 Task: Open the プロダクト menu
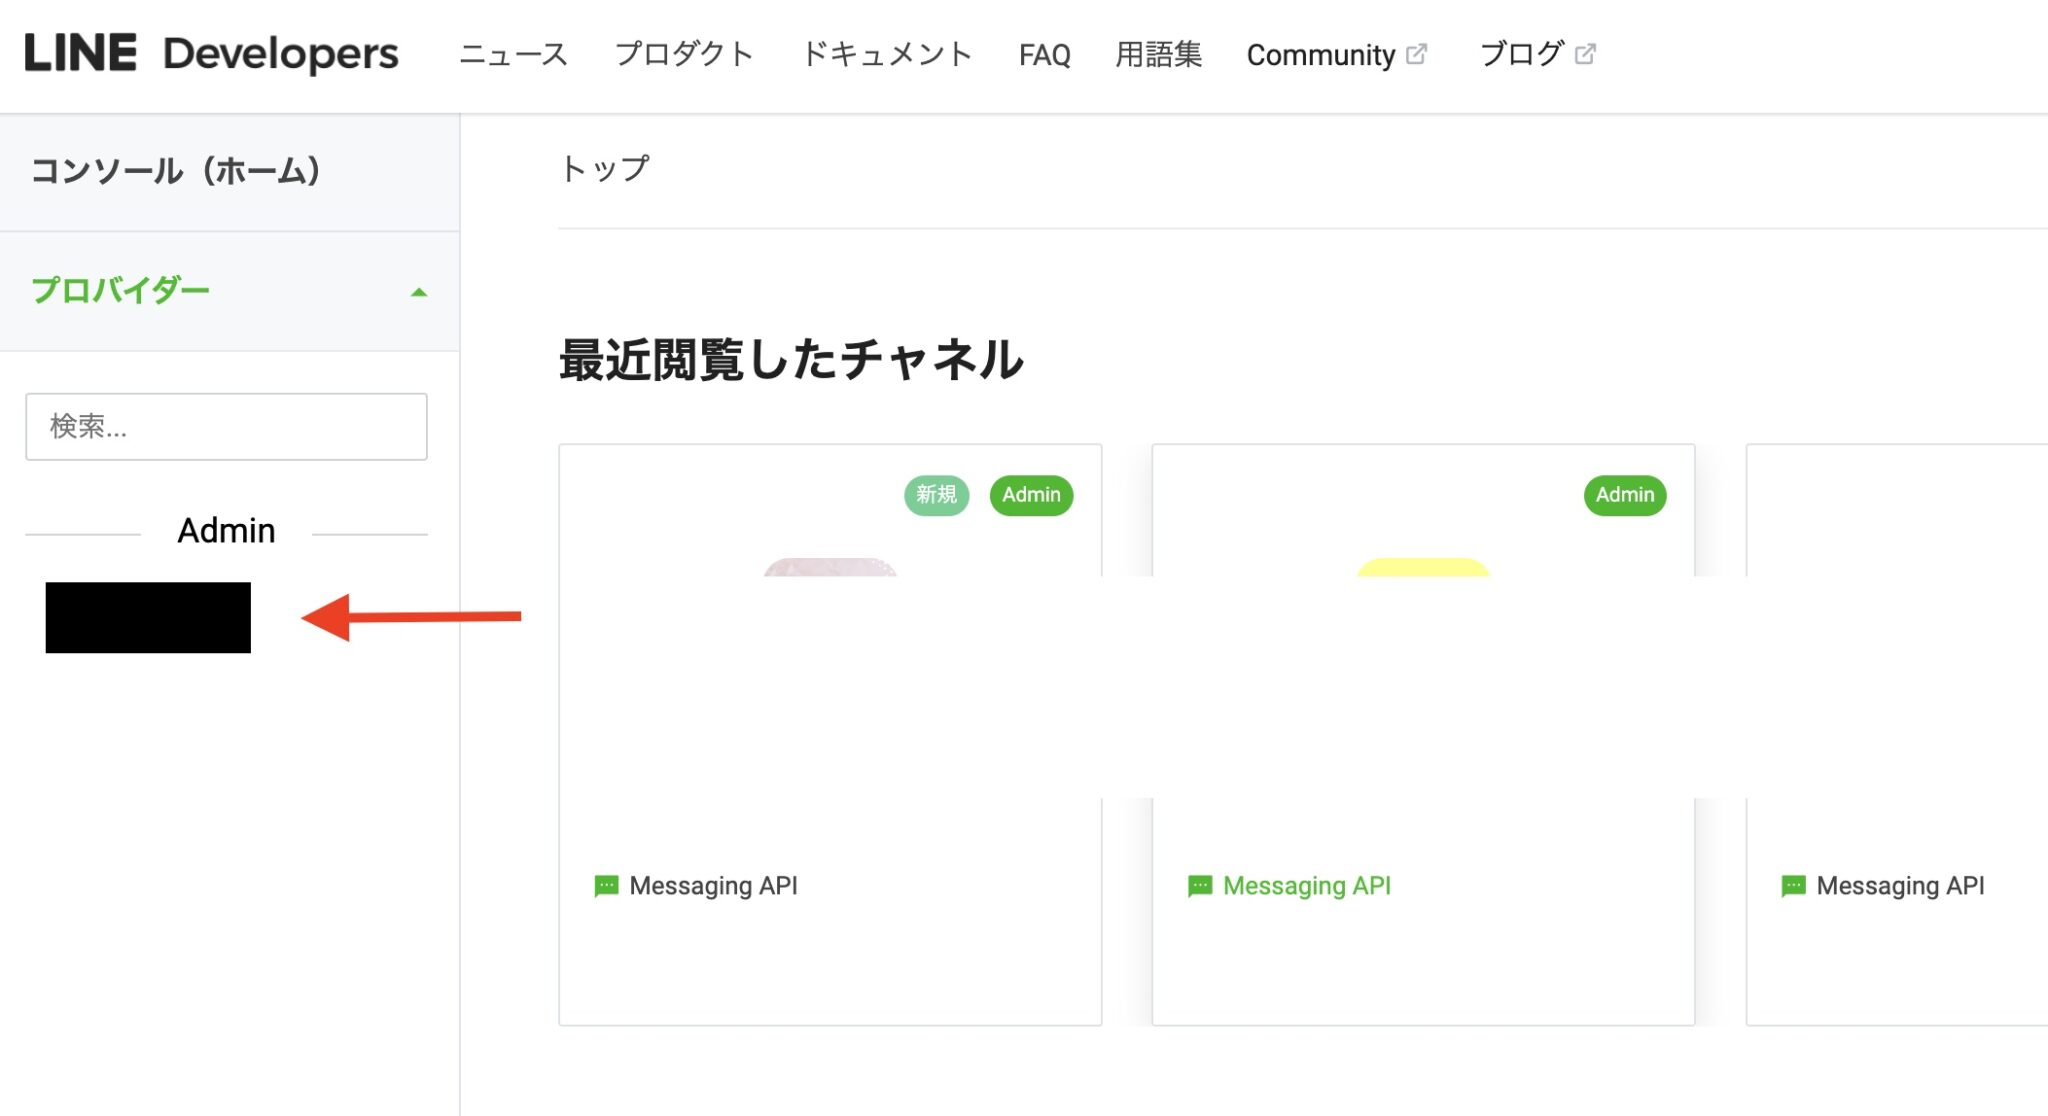tap(685, 54)
